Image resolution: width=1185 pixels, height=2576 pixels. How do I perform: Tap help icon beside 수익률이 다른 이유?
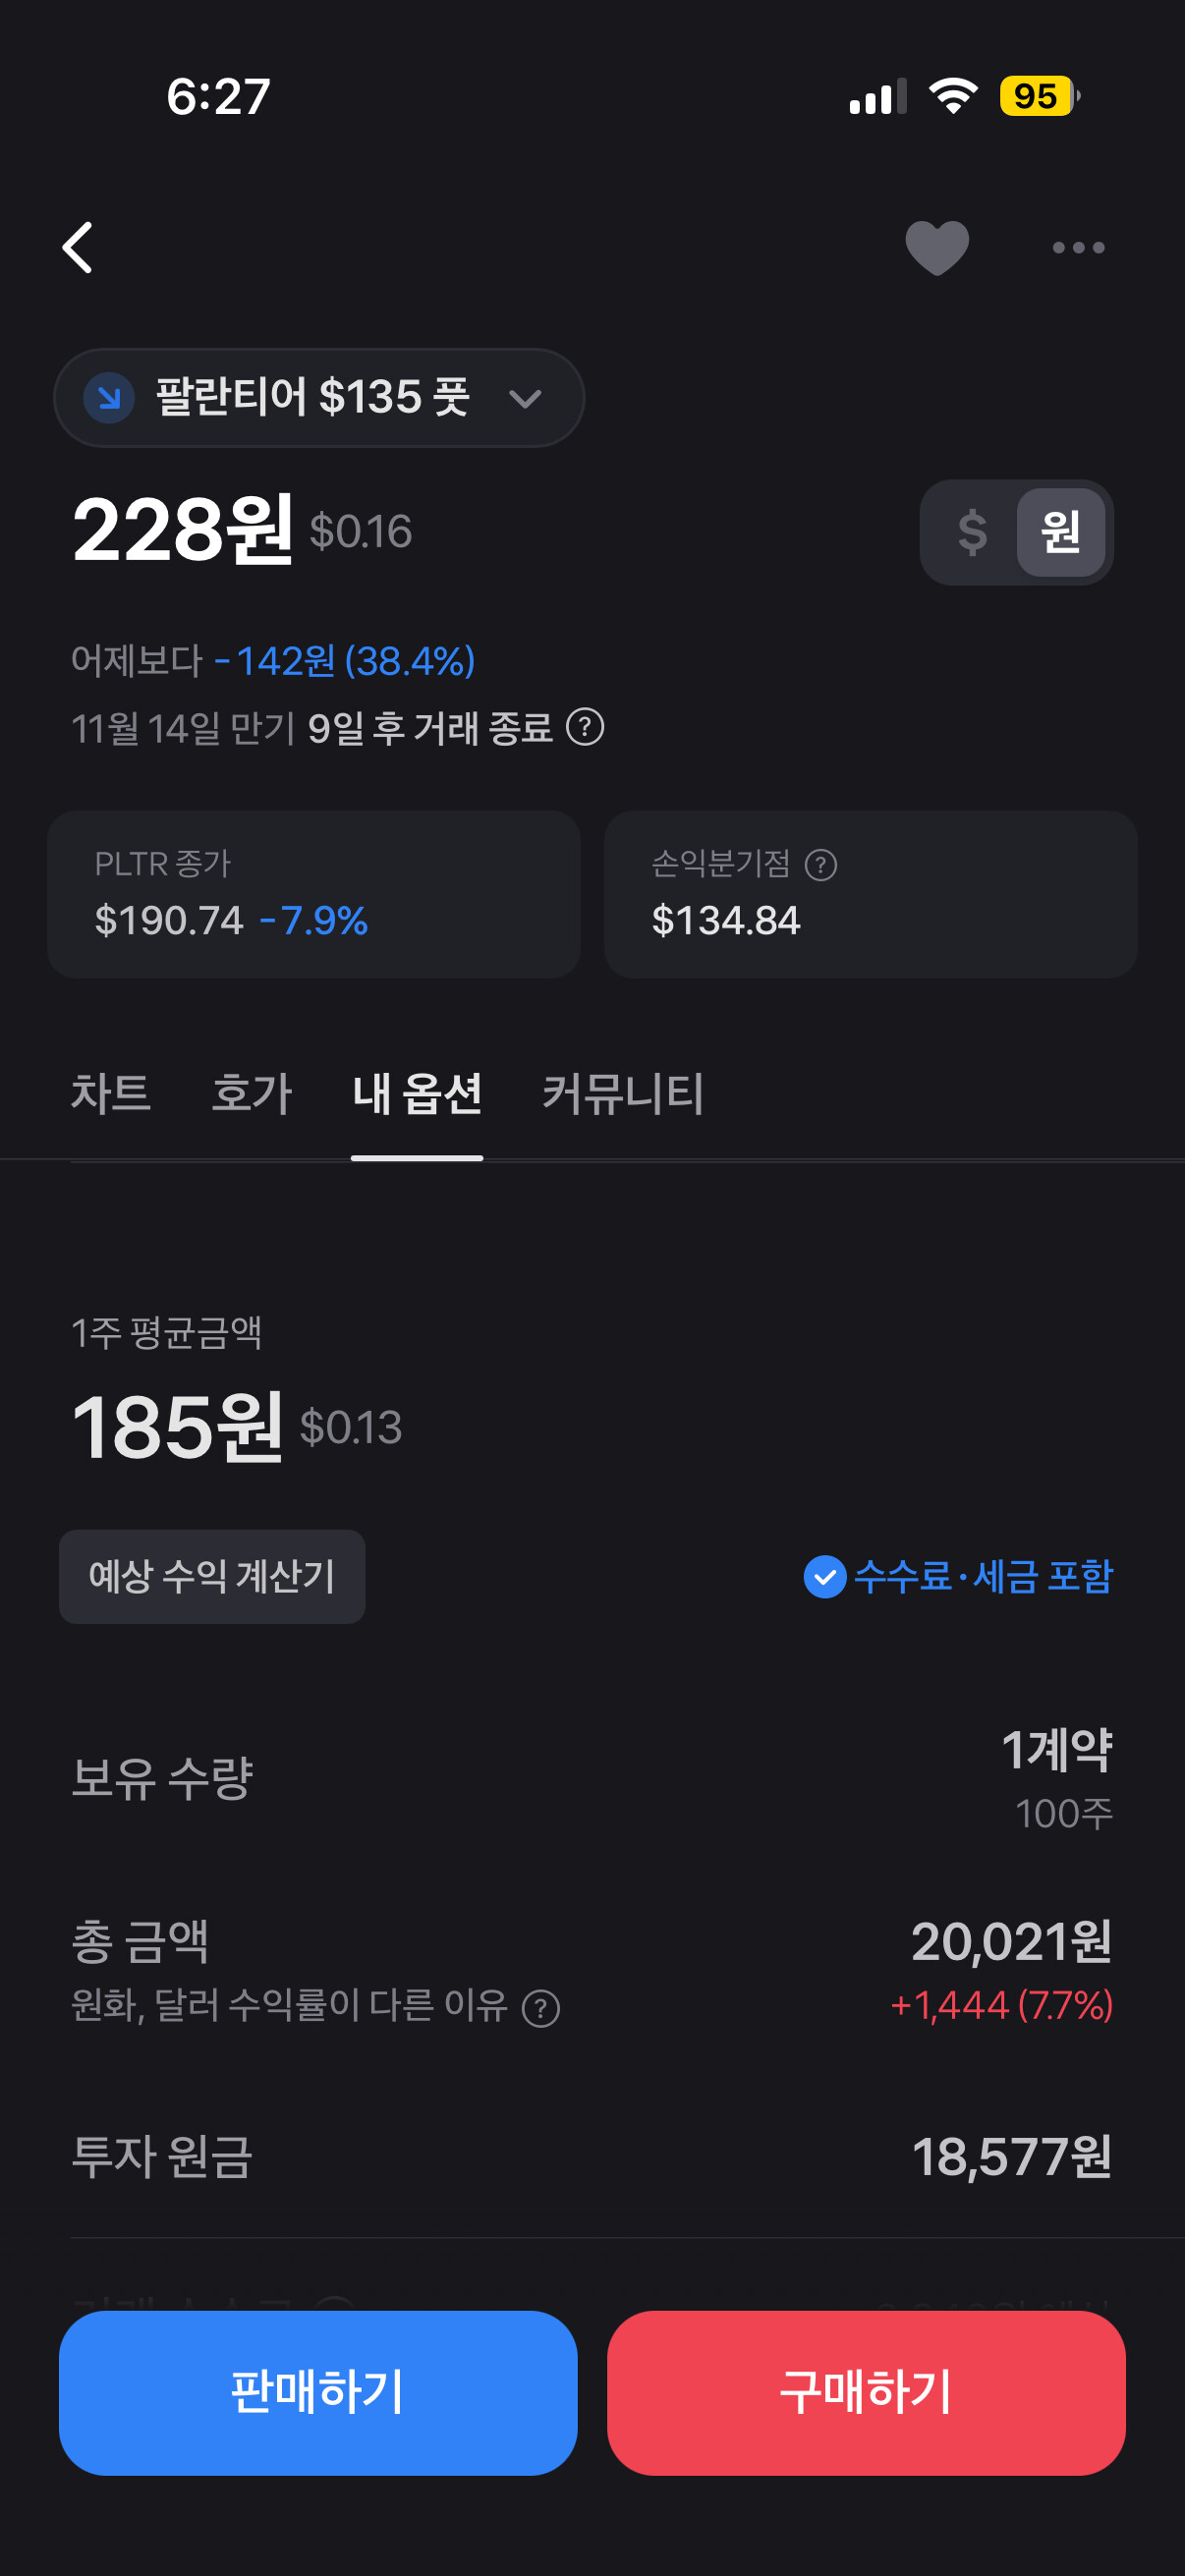point(541,2008)
